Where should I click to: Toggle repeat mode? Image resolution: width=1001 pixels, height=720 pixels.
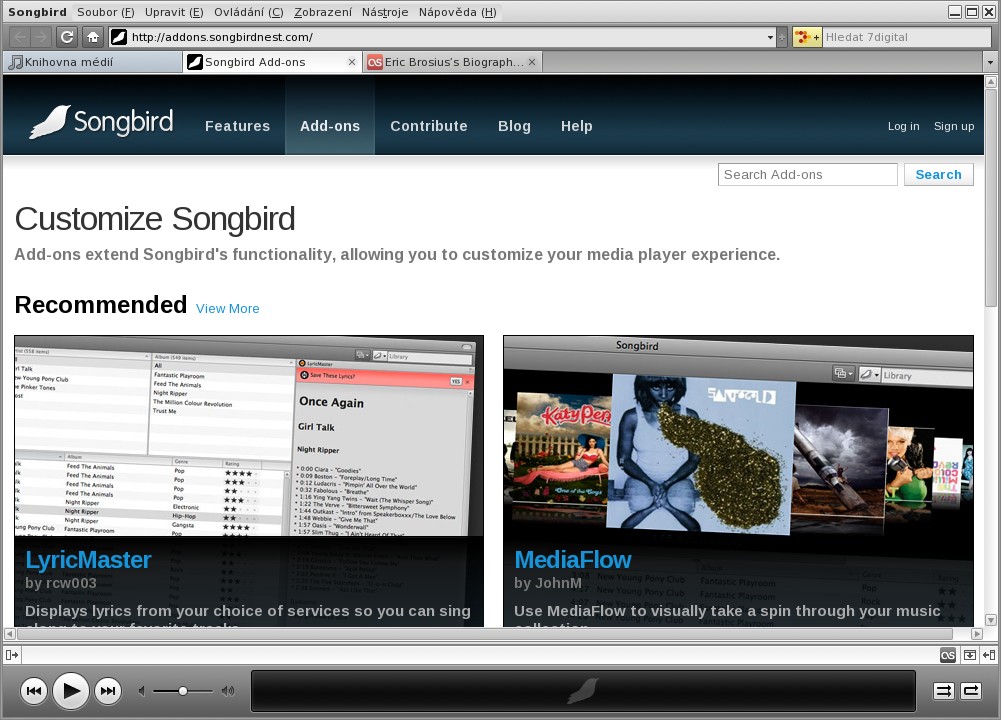[971, 691]
